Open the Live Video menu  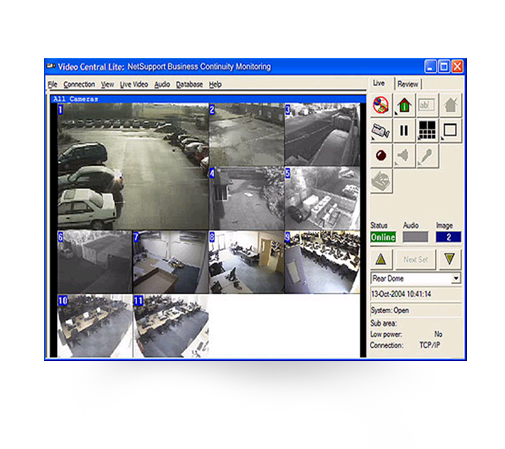(x=134, y=85)
